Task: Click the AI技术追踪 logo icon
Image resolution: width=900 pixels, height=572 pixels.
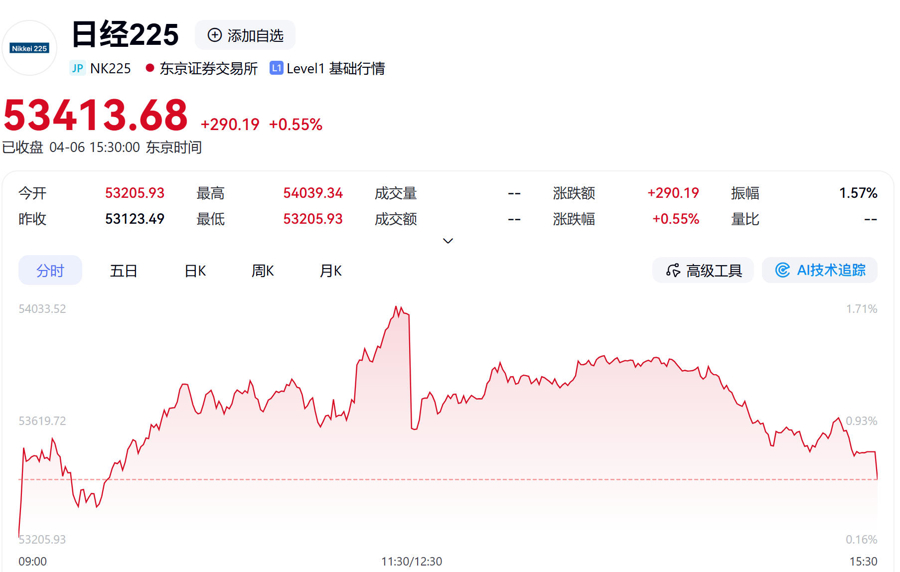Action: point(783,270)
